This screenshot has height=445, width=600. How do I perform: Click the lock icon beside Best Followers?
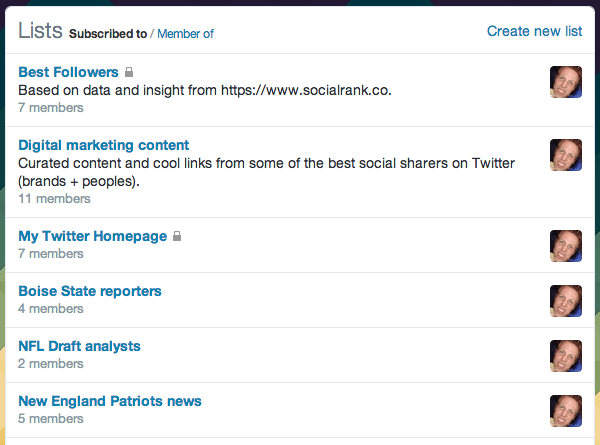point(129,72)
